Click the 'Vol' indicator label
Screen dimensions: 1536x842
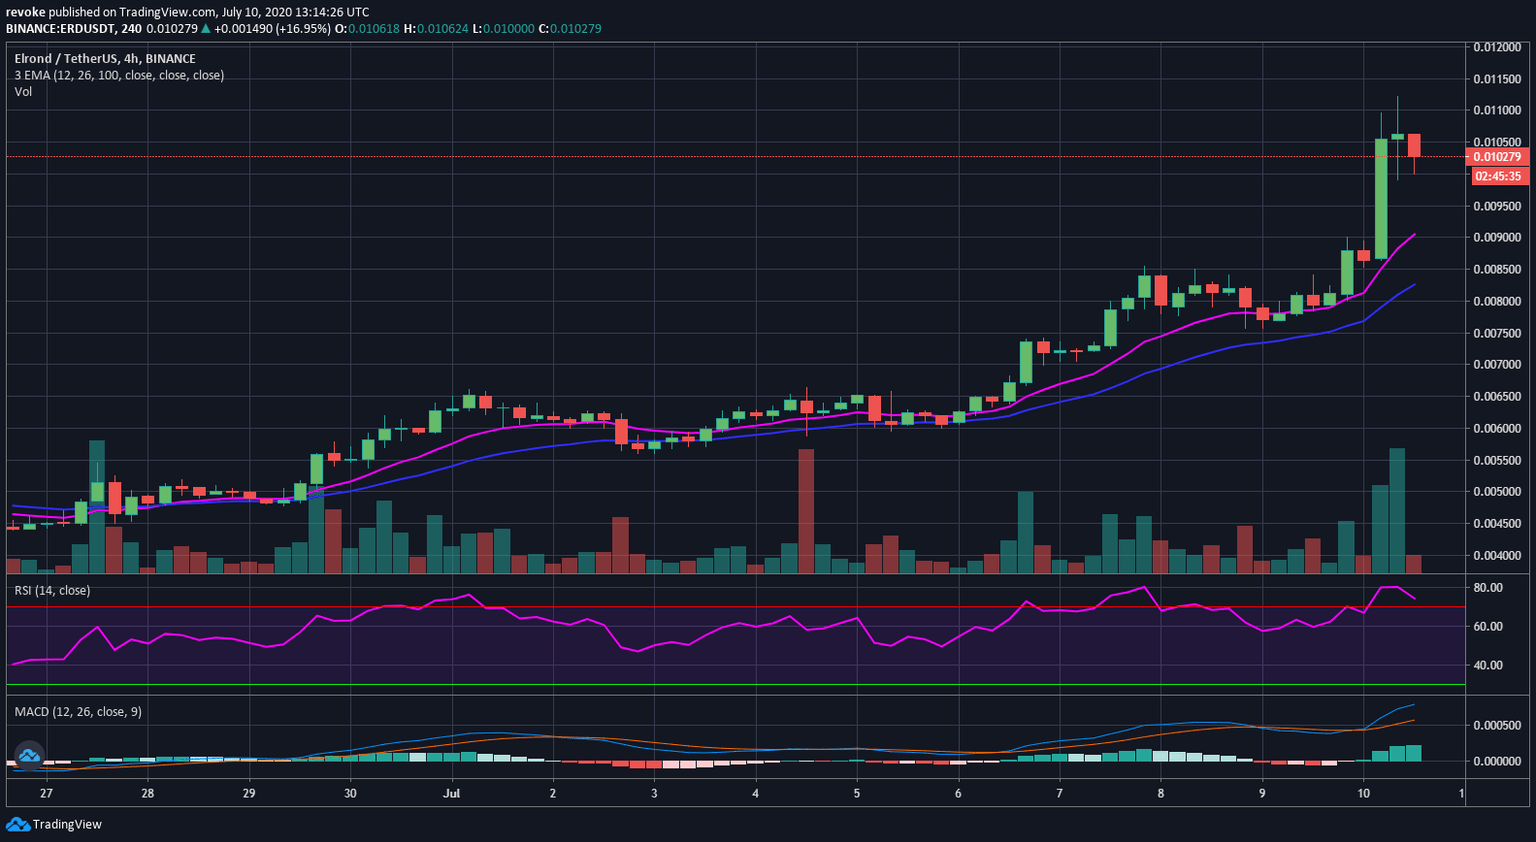pos(23,91)
